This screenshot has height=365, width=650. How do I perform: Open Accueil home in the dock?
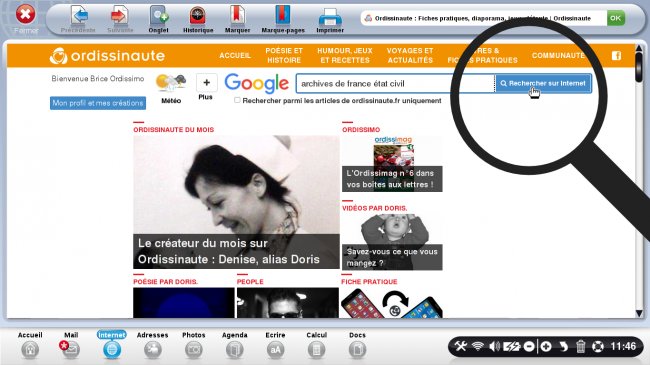[x=30, y=345]
